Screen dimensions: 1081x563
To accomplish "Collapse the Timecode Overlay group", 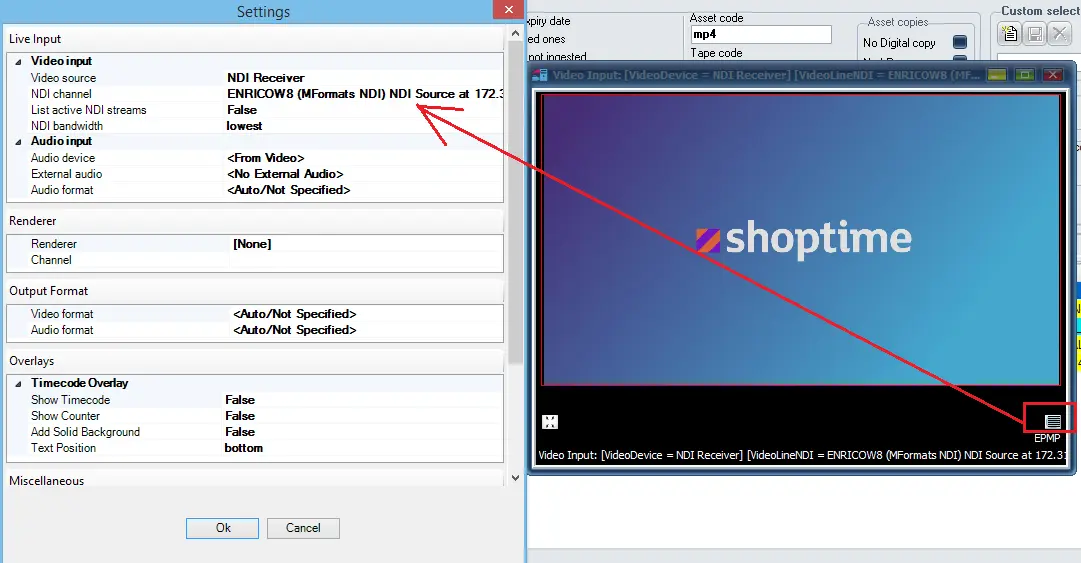I will pyautogui.click(x=17, y=383).
